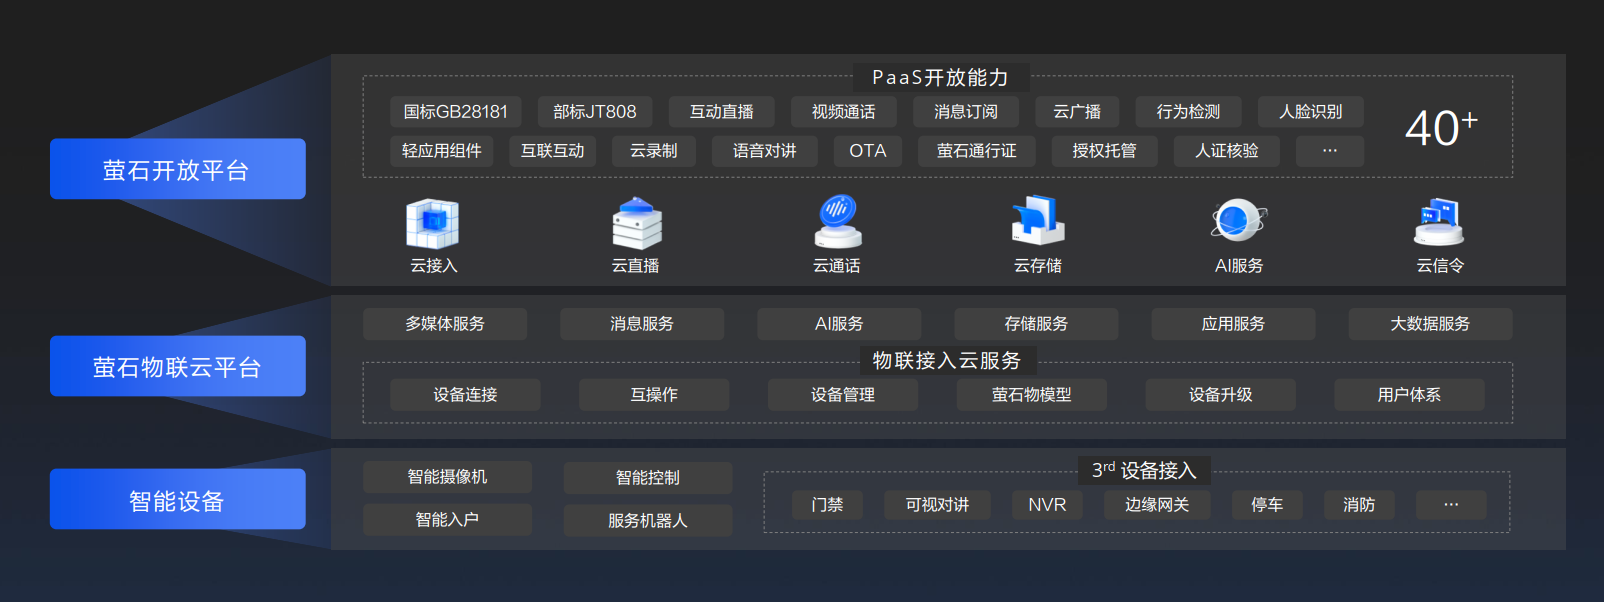Image resolution: width=1604 pixels, height=602 pixels.
Task: Click the 云通话 voice icon
Action: point(838,222)
